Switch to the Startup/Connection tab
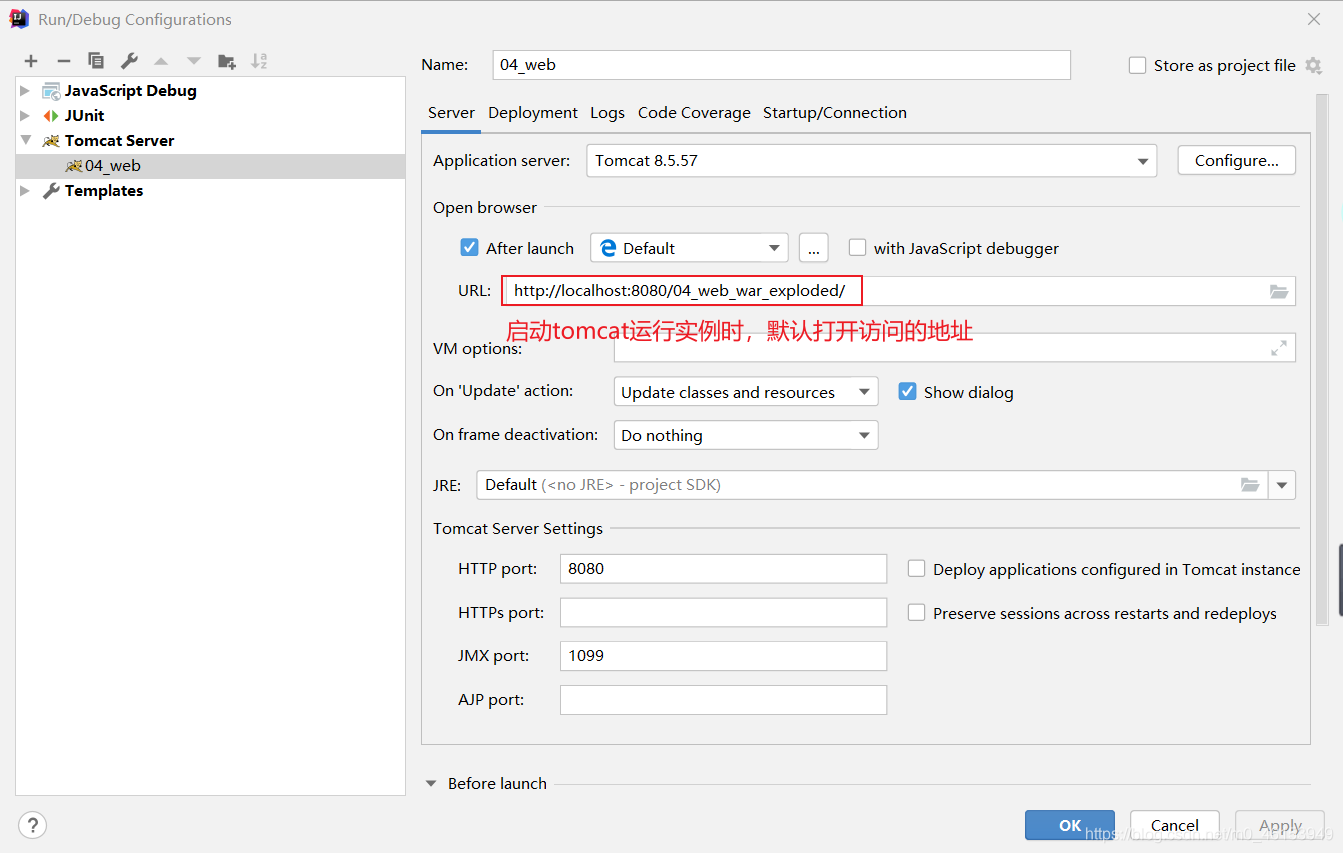The image size is (1343, 853). tap(835, 113)
